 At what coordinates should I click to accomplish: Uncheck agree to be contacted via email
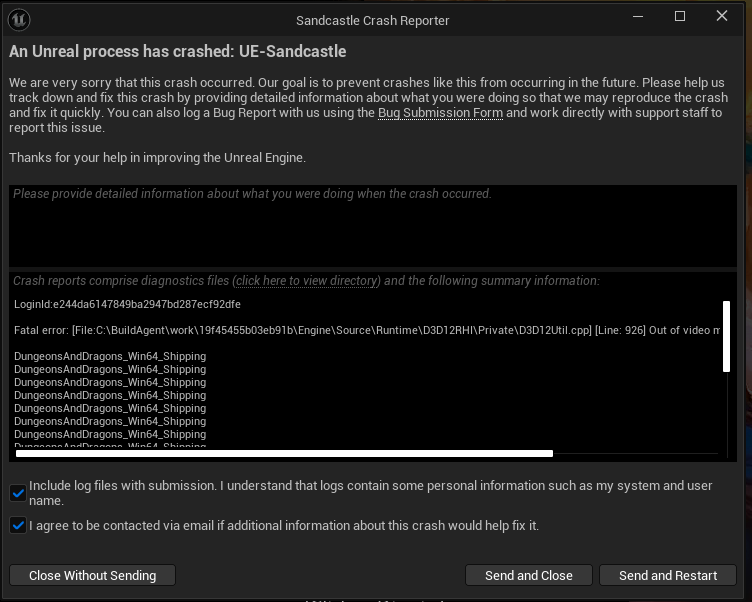tap(18, 525)
